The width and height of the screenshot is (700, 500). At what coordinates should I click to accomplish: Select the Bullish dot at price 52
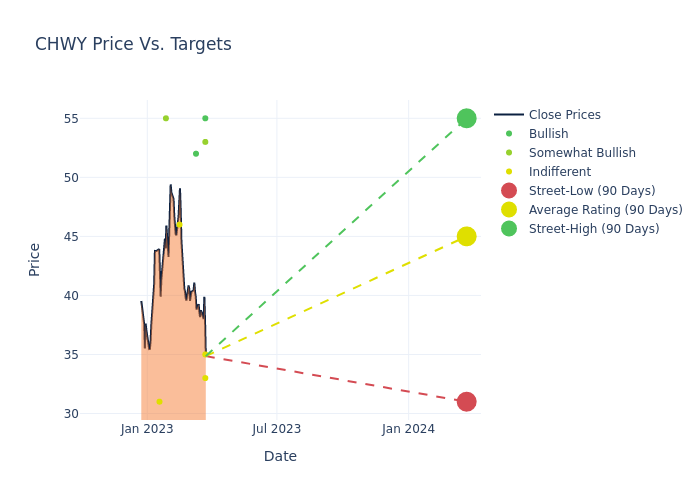[x=196, y=153]
